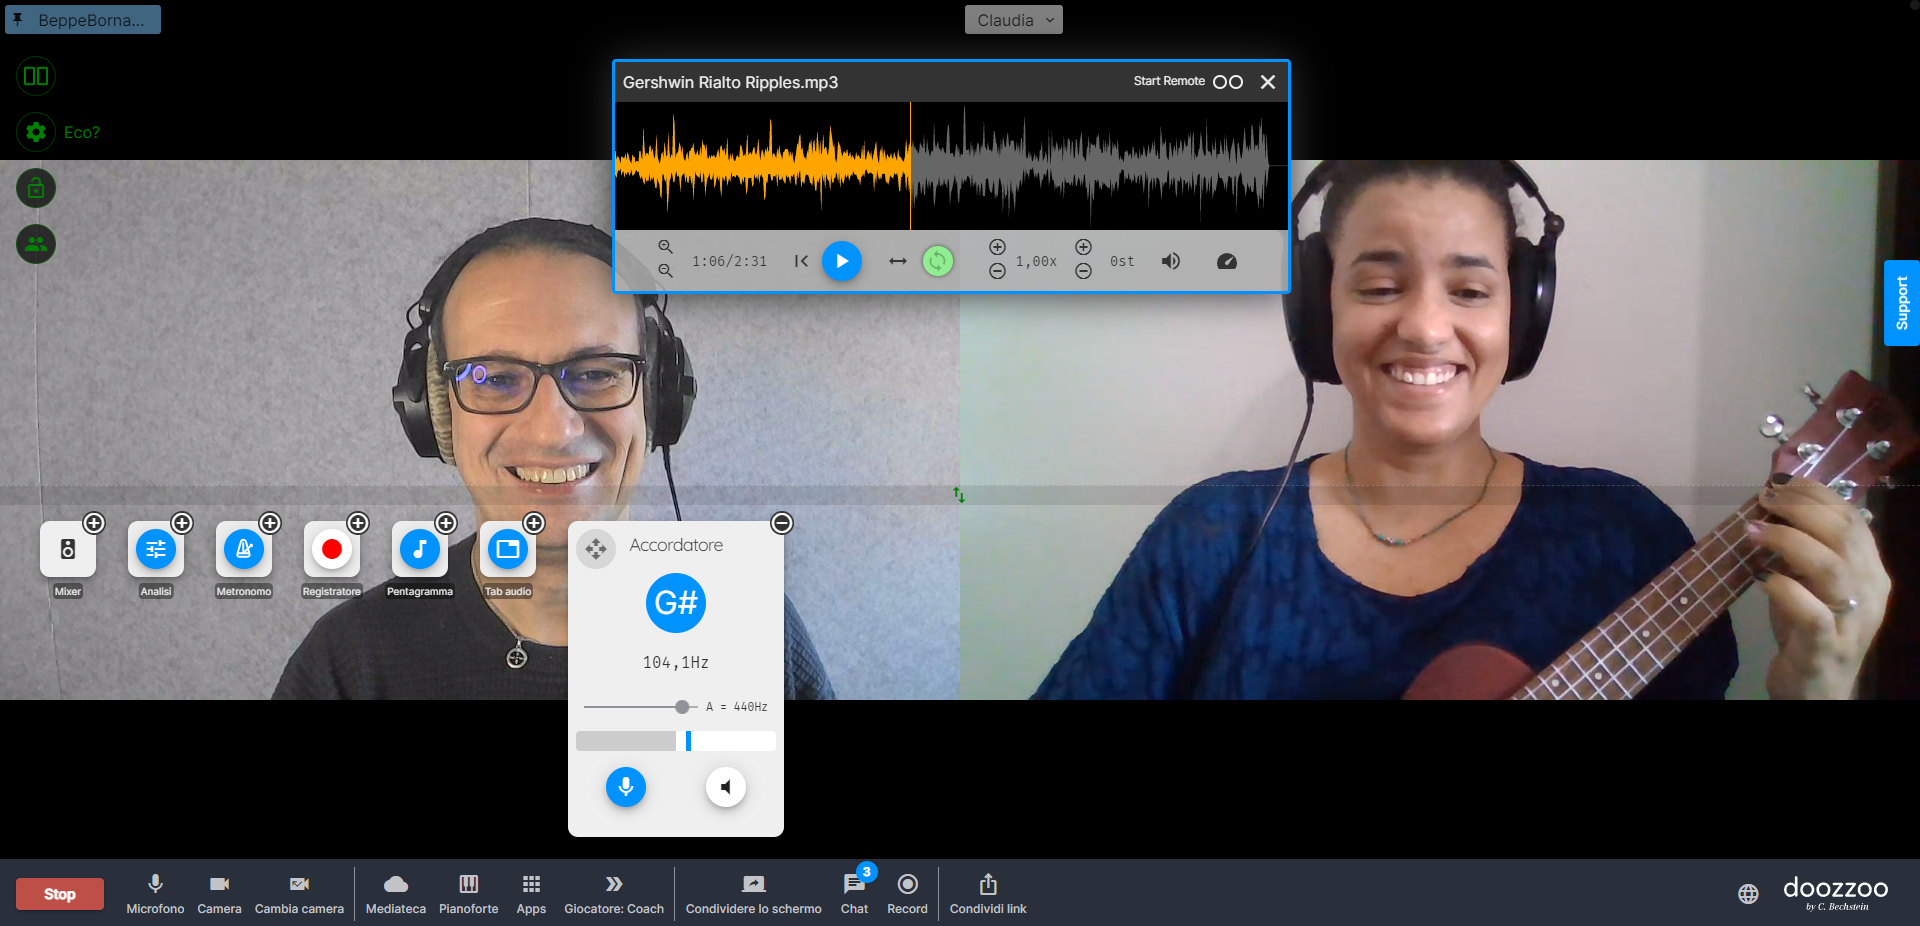Image resolution: width=1920 pixels, height=926 pixels.
Task: Toggle the Accordatore microphone input
Action: 626,787
